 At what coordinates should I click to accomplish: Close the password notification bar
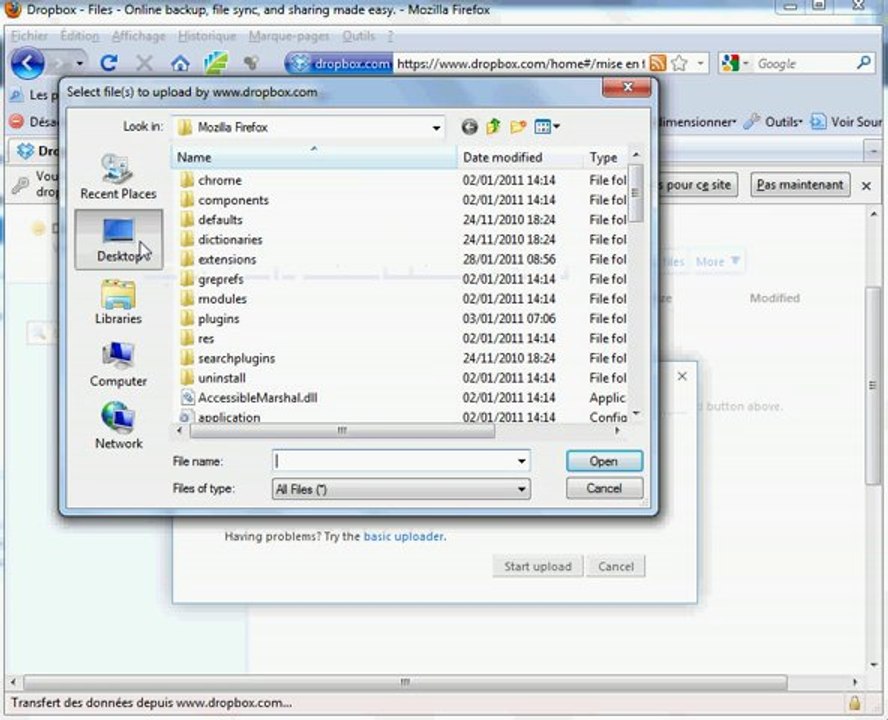866,186
